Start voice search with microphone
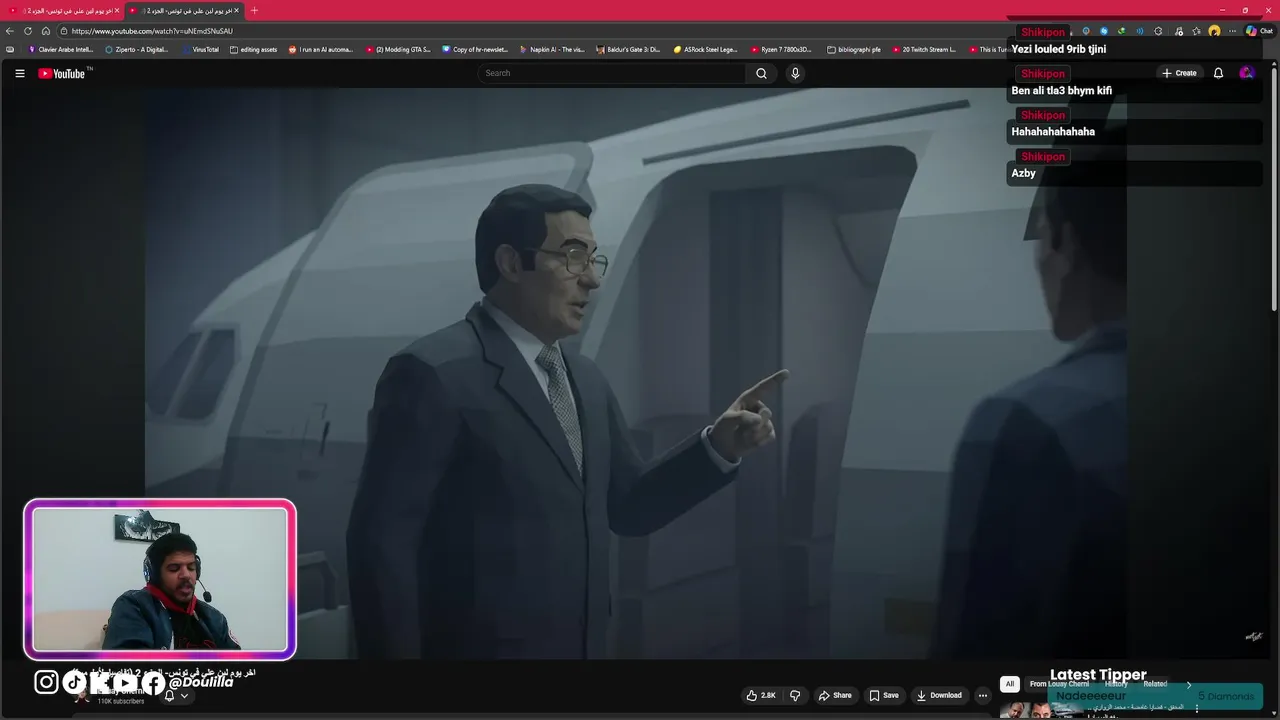The height and width of the screenshot is (720, 1280). pos(795,73)
